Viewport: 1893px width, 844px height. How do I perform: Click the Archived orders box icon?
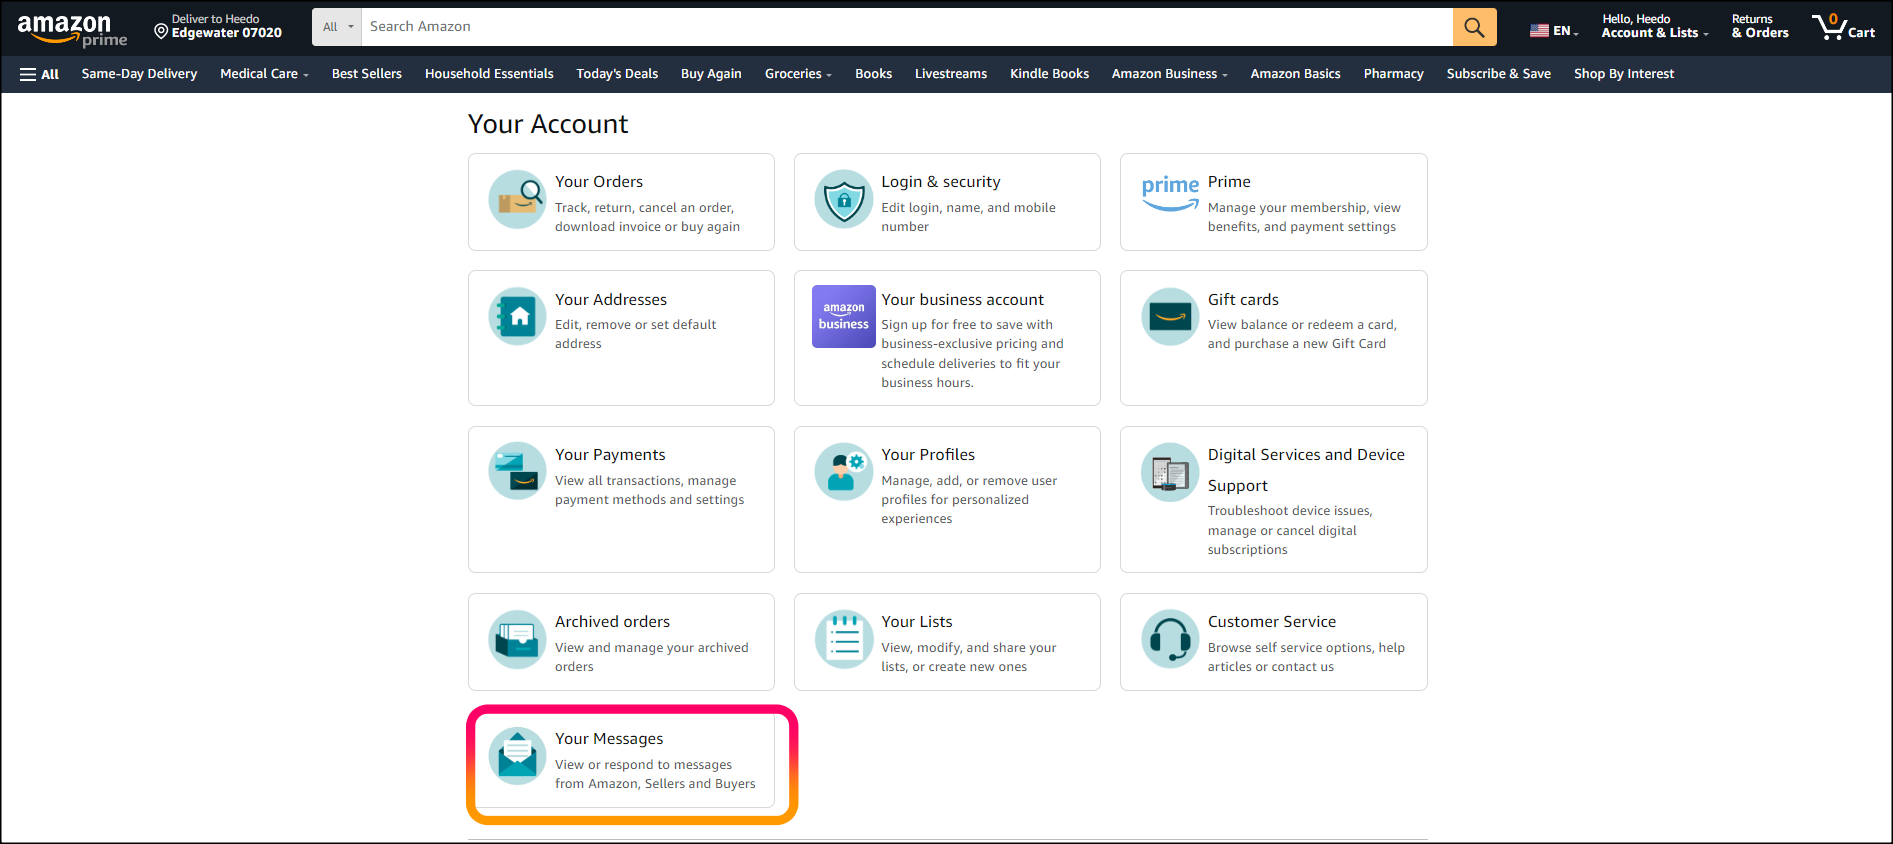[517, 639]
